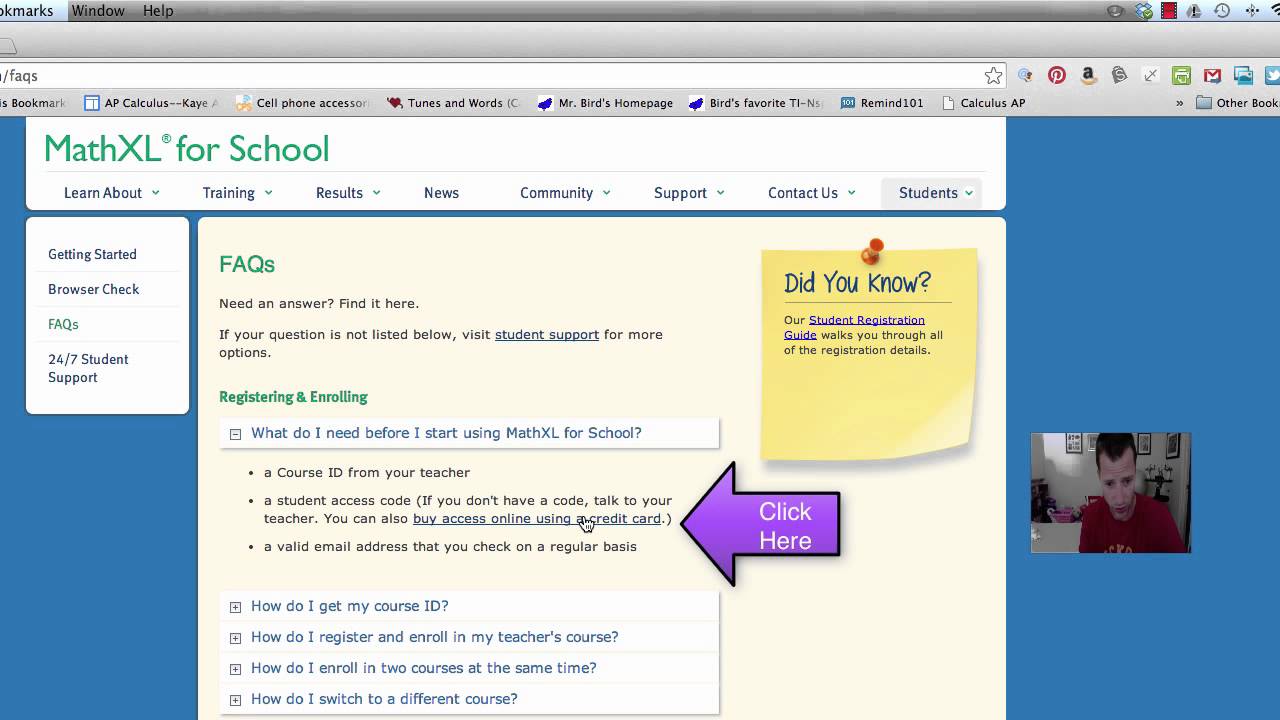Open 24/7 Student Support sidebar link
The height and width of the screenshot is (720, 1280).
88,368
